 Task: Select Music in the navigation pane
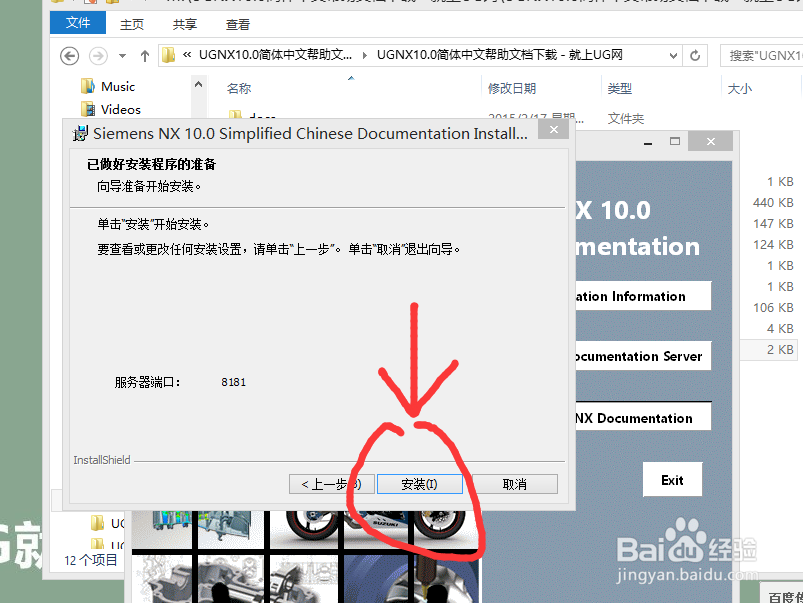coord(118,87)
